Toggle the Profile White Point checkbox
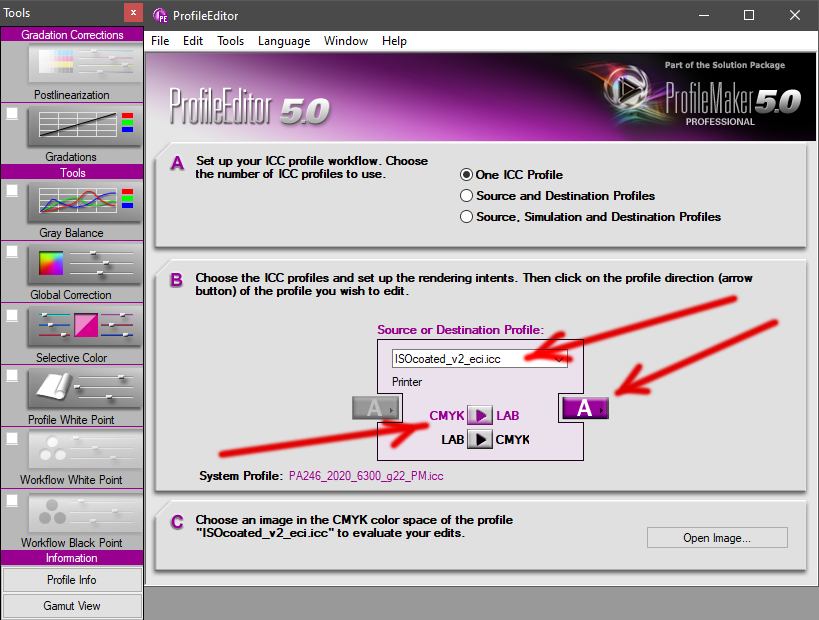 (x=12, y=376)
